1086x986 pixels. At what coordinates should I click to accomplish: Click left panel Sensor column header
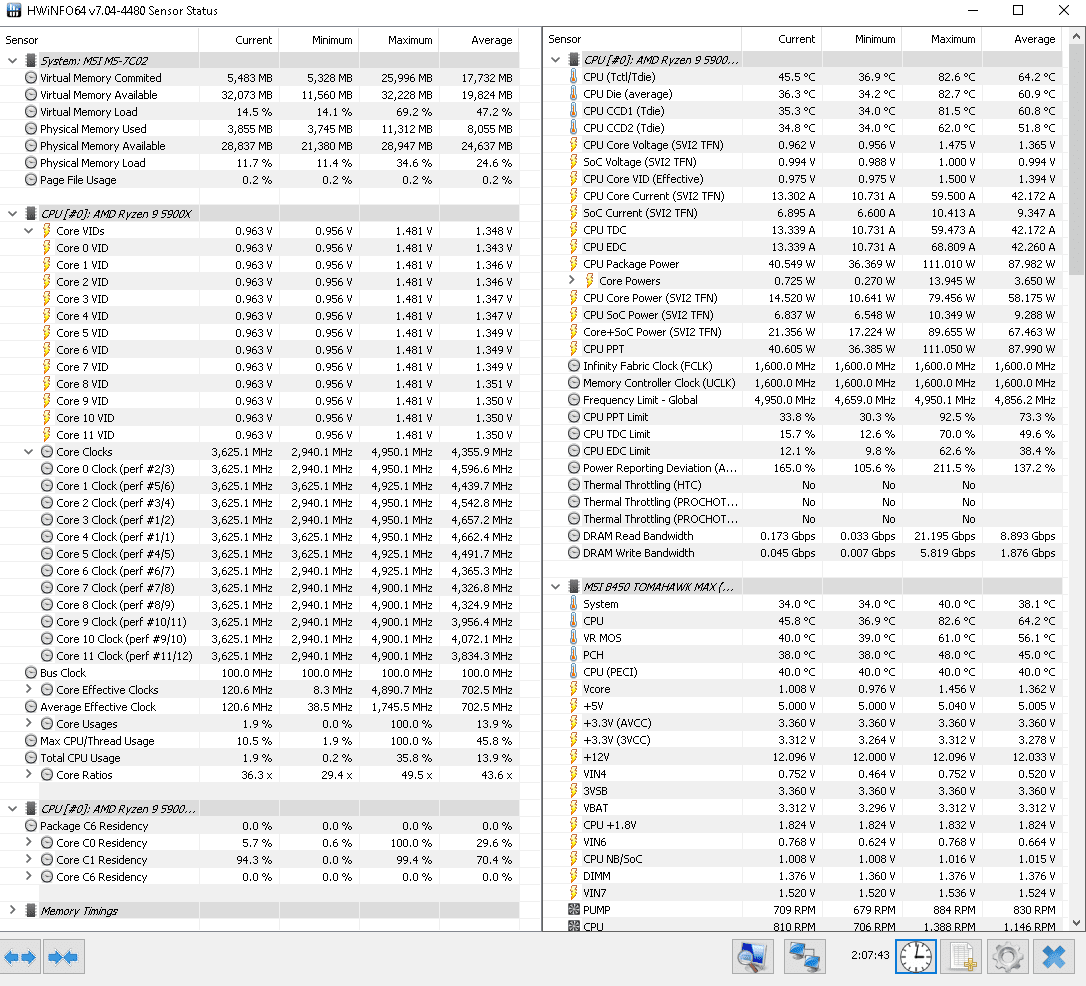[x=100, y=40]
